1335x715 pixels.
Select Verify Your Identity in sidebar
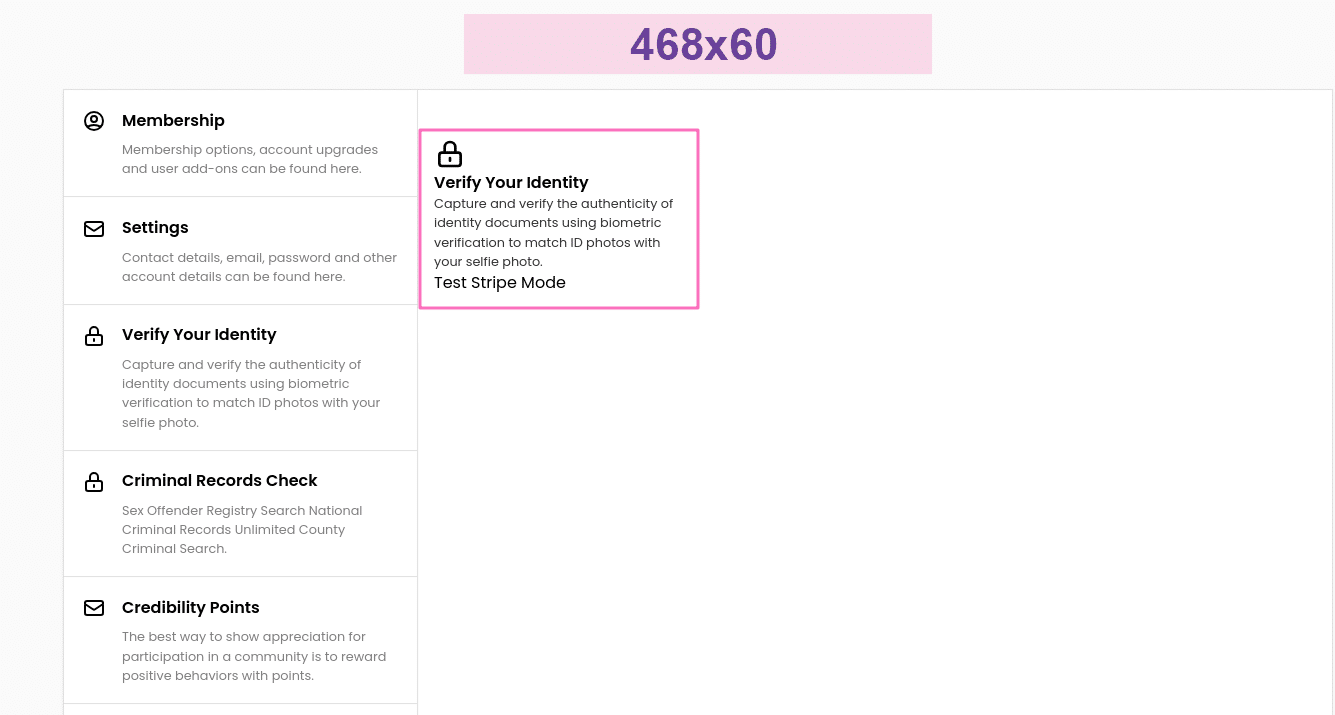199,335
